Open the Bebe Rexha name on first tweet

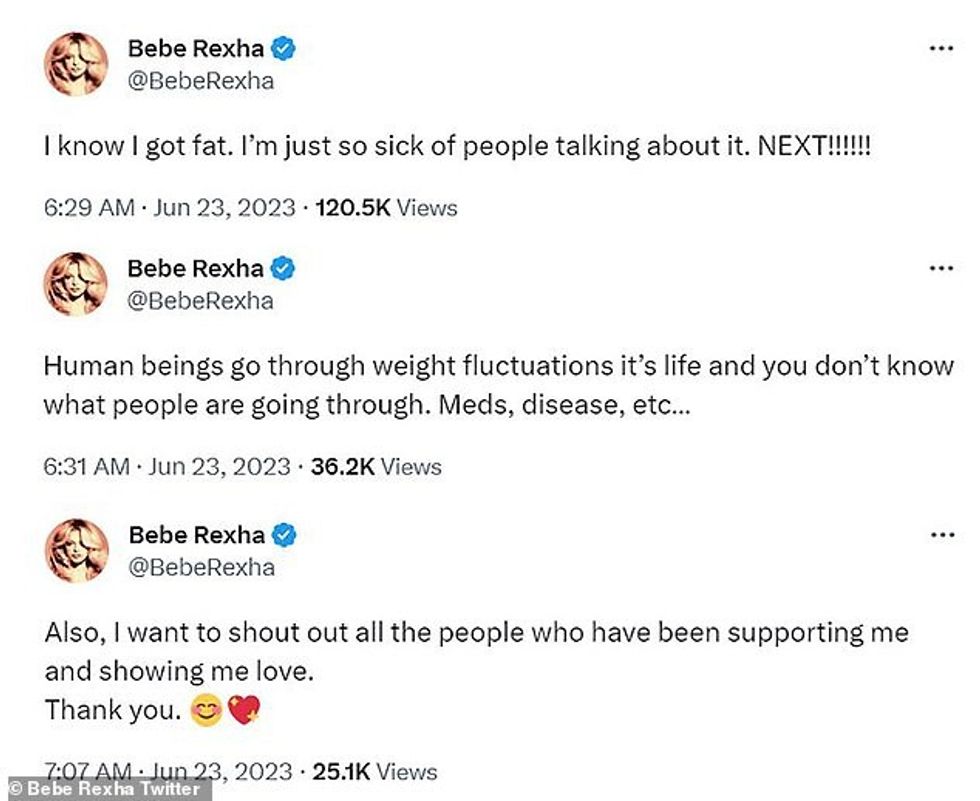pos(196,49)
